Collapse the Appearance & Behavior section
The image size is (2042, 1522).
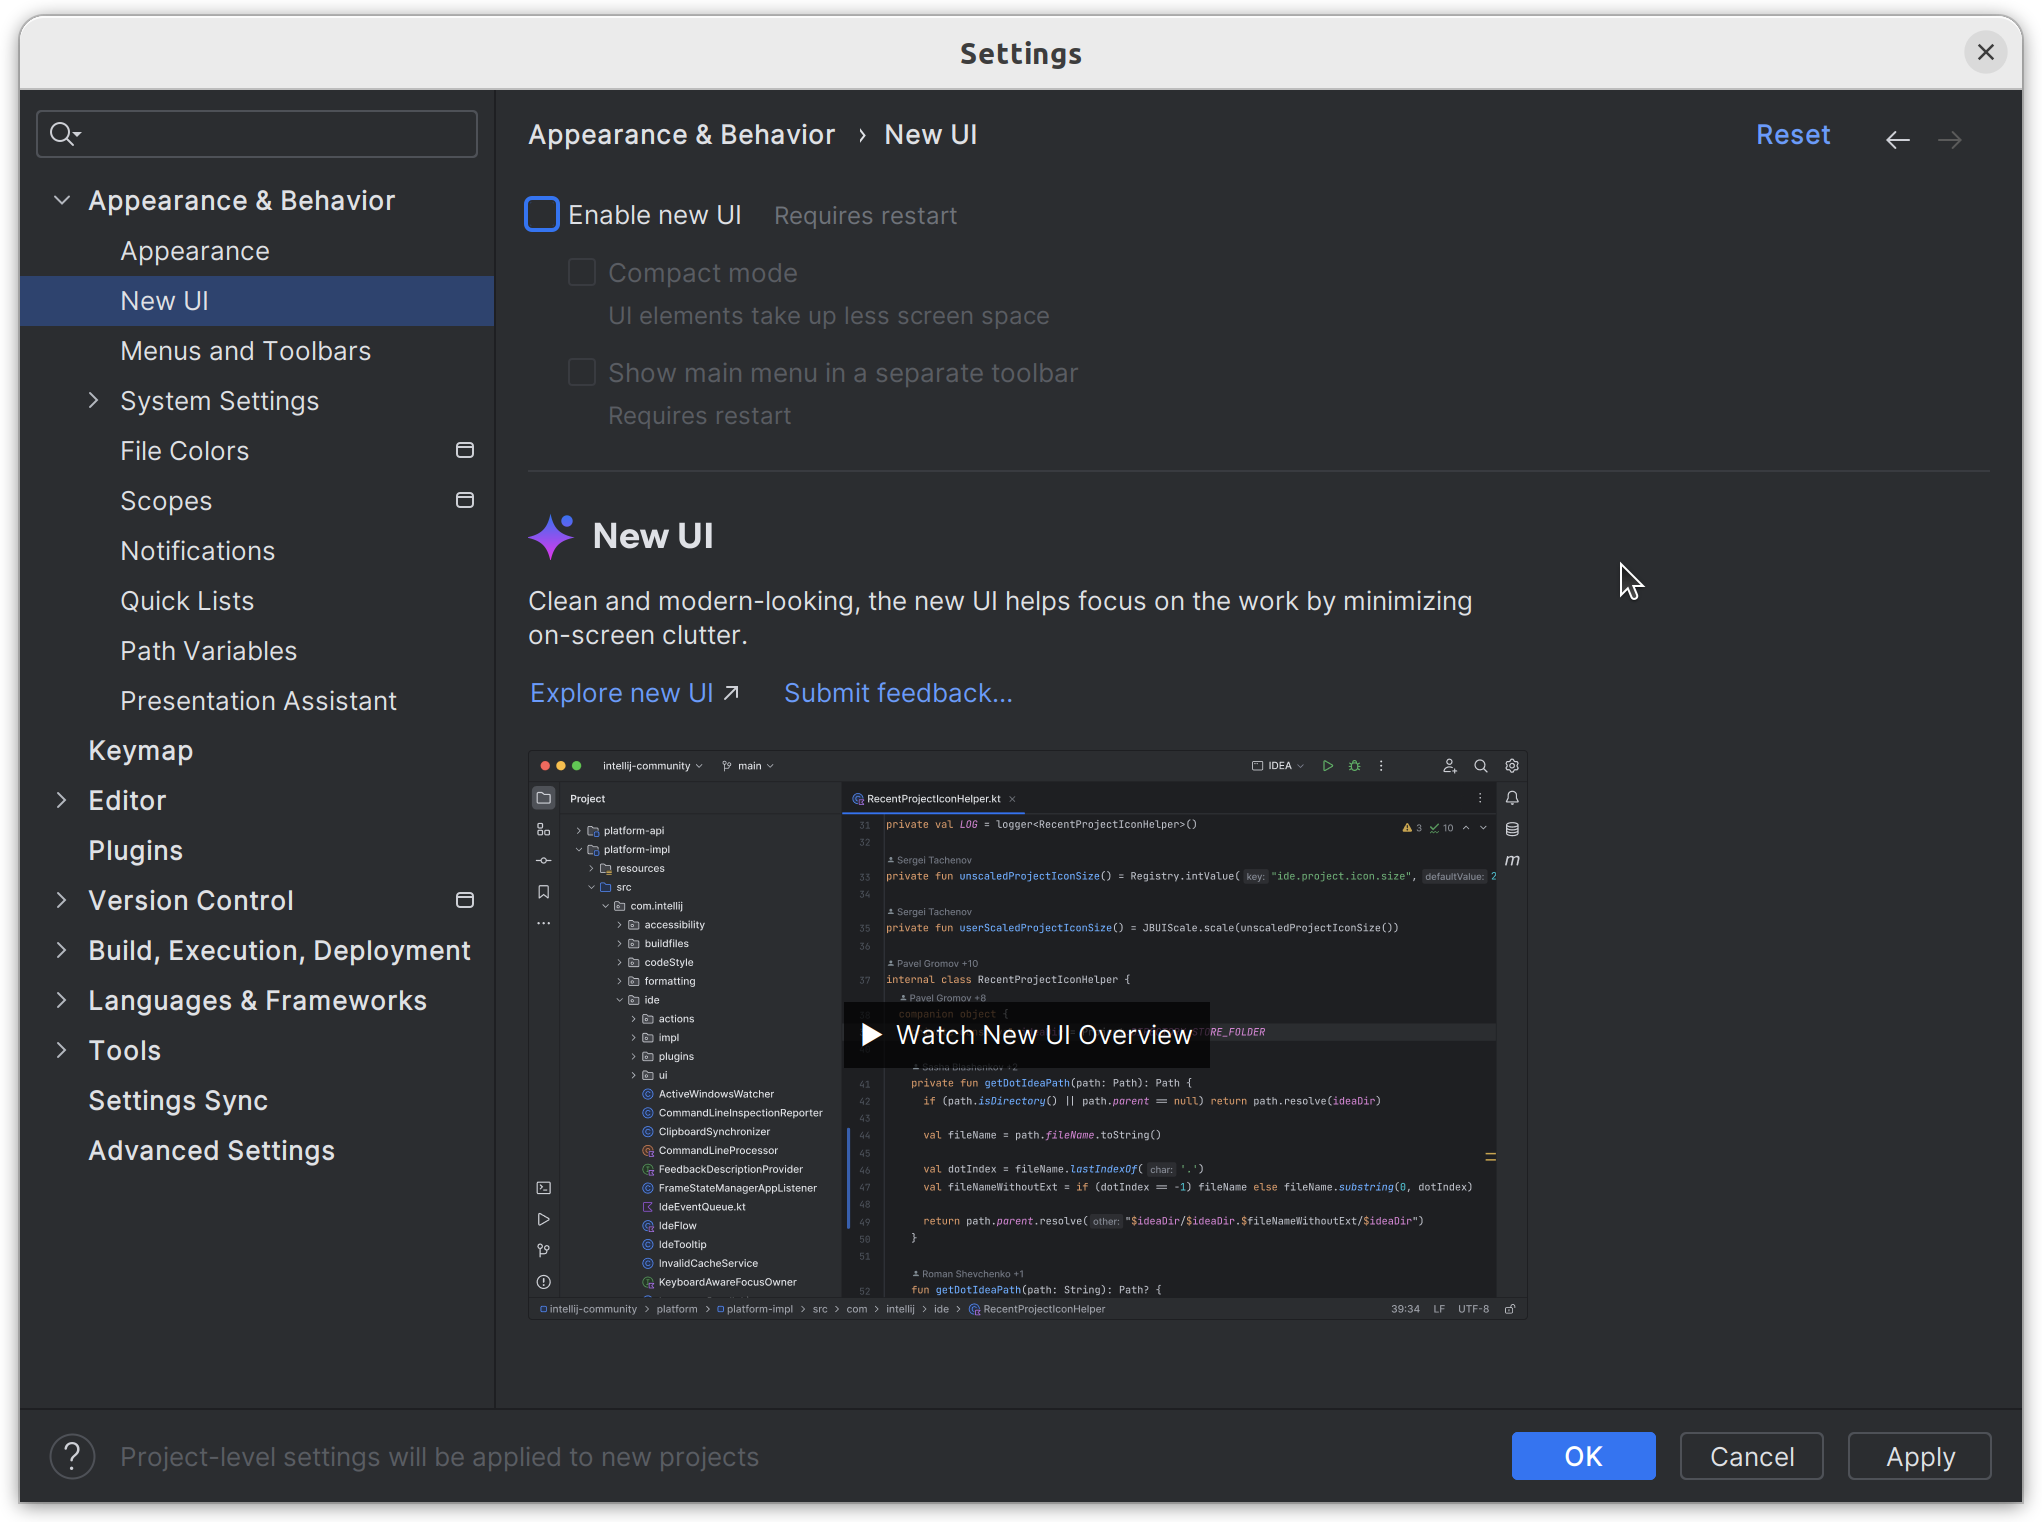tap(62, 200)
